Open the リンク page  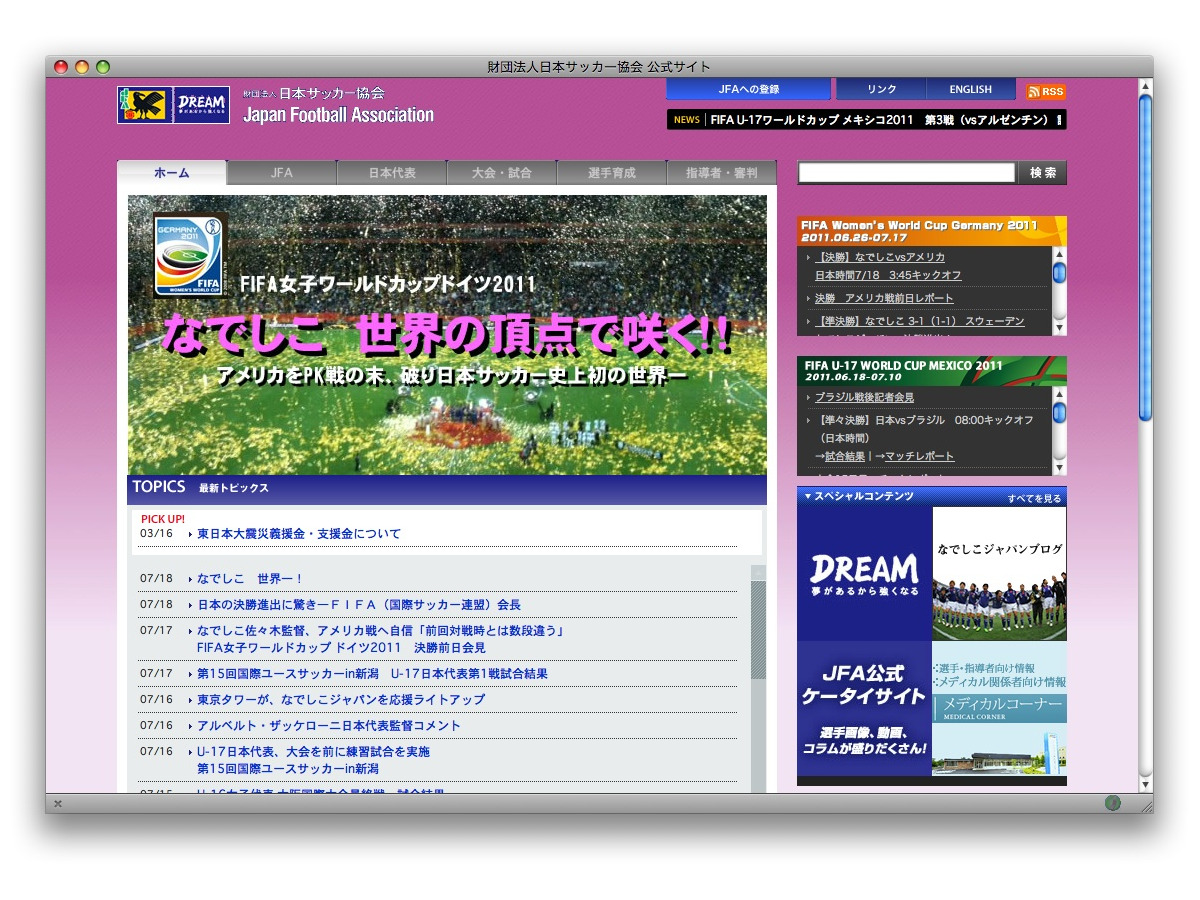click(x=881, y=89)
